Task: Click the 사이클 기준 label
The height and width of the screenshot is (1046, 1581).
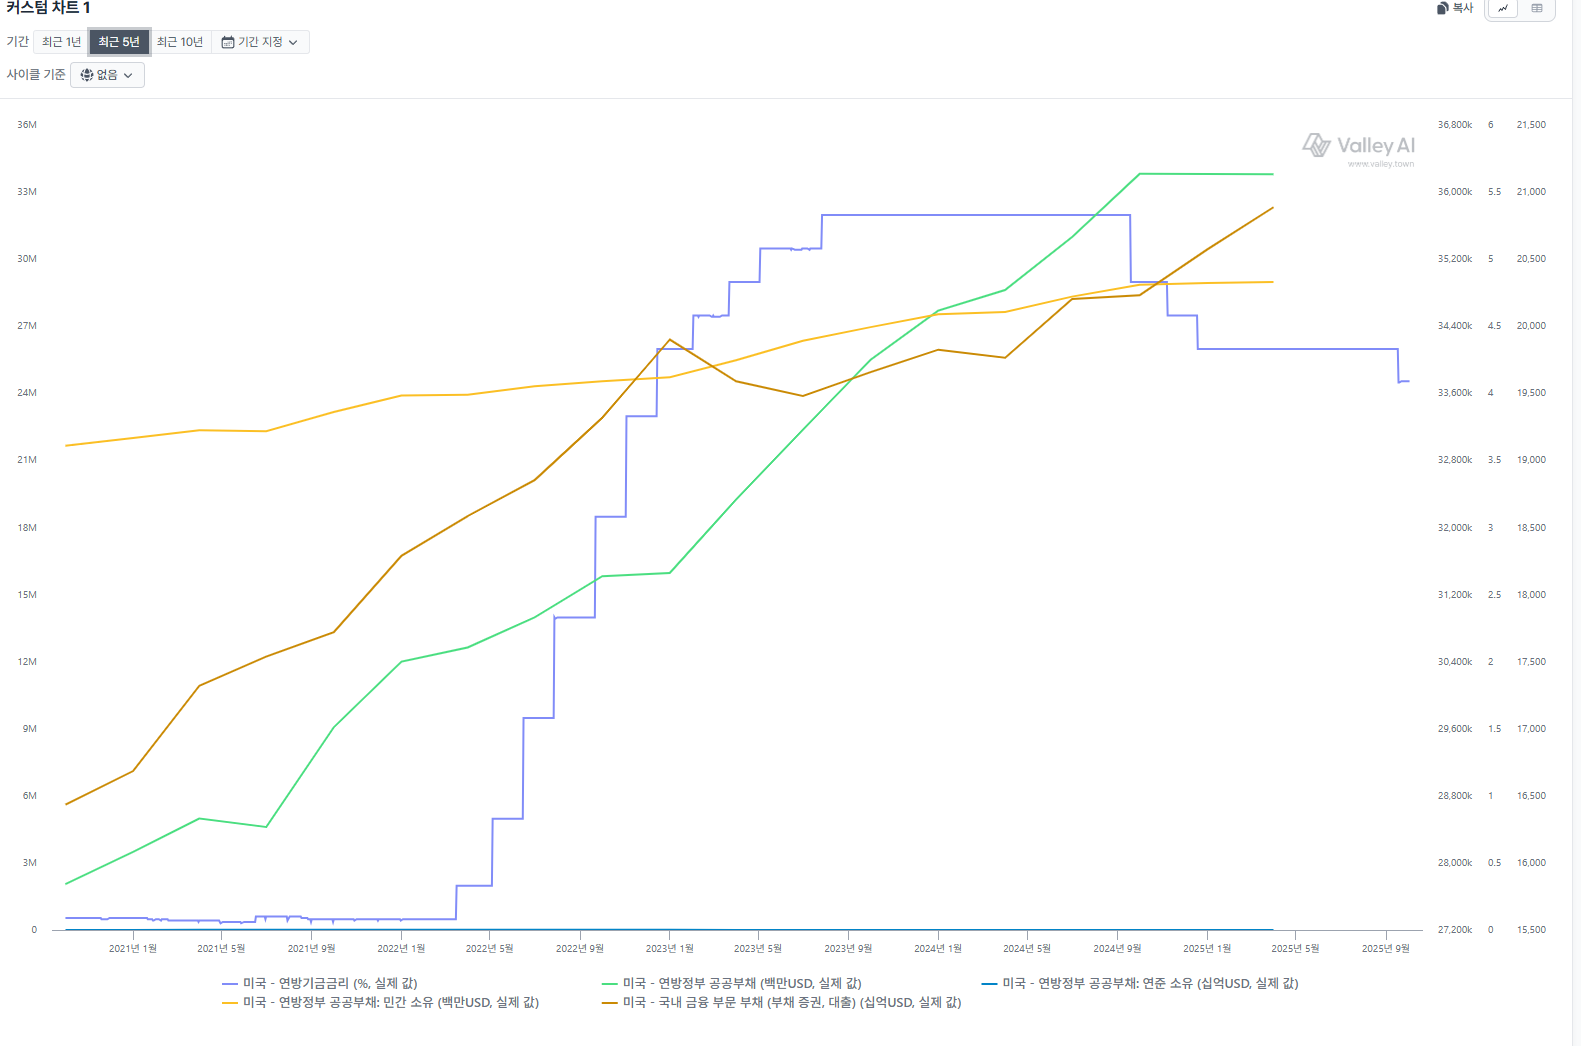Action: [36, 75]
